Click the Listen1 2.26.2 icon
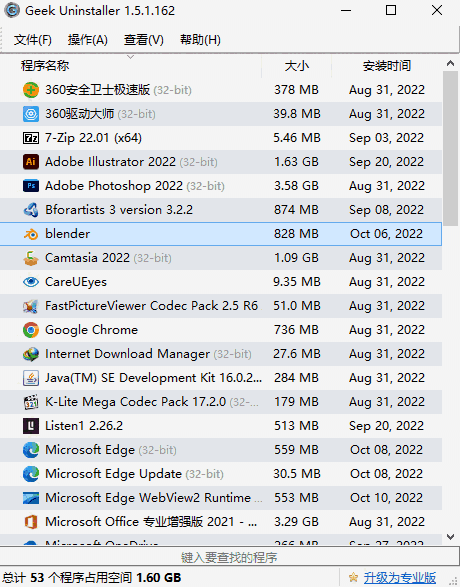 31,426
